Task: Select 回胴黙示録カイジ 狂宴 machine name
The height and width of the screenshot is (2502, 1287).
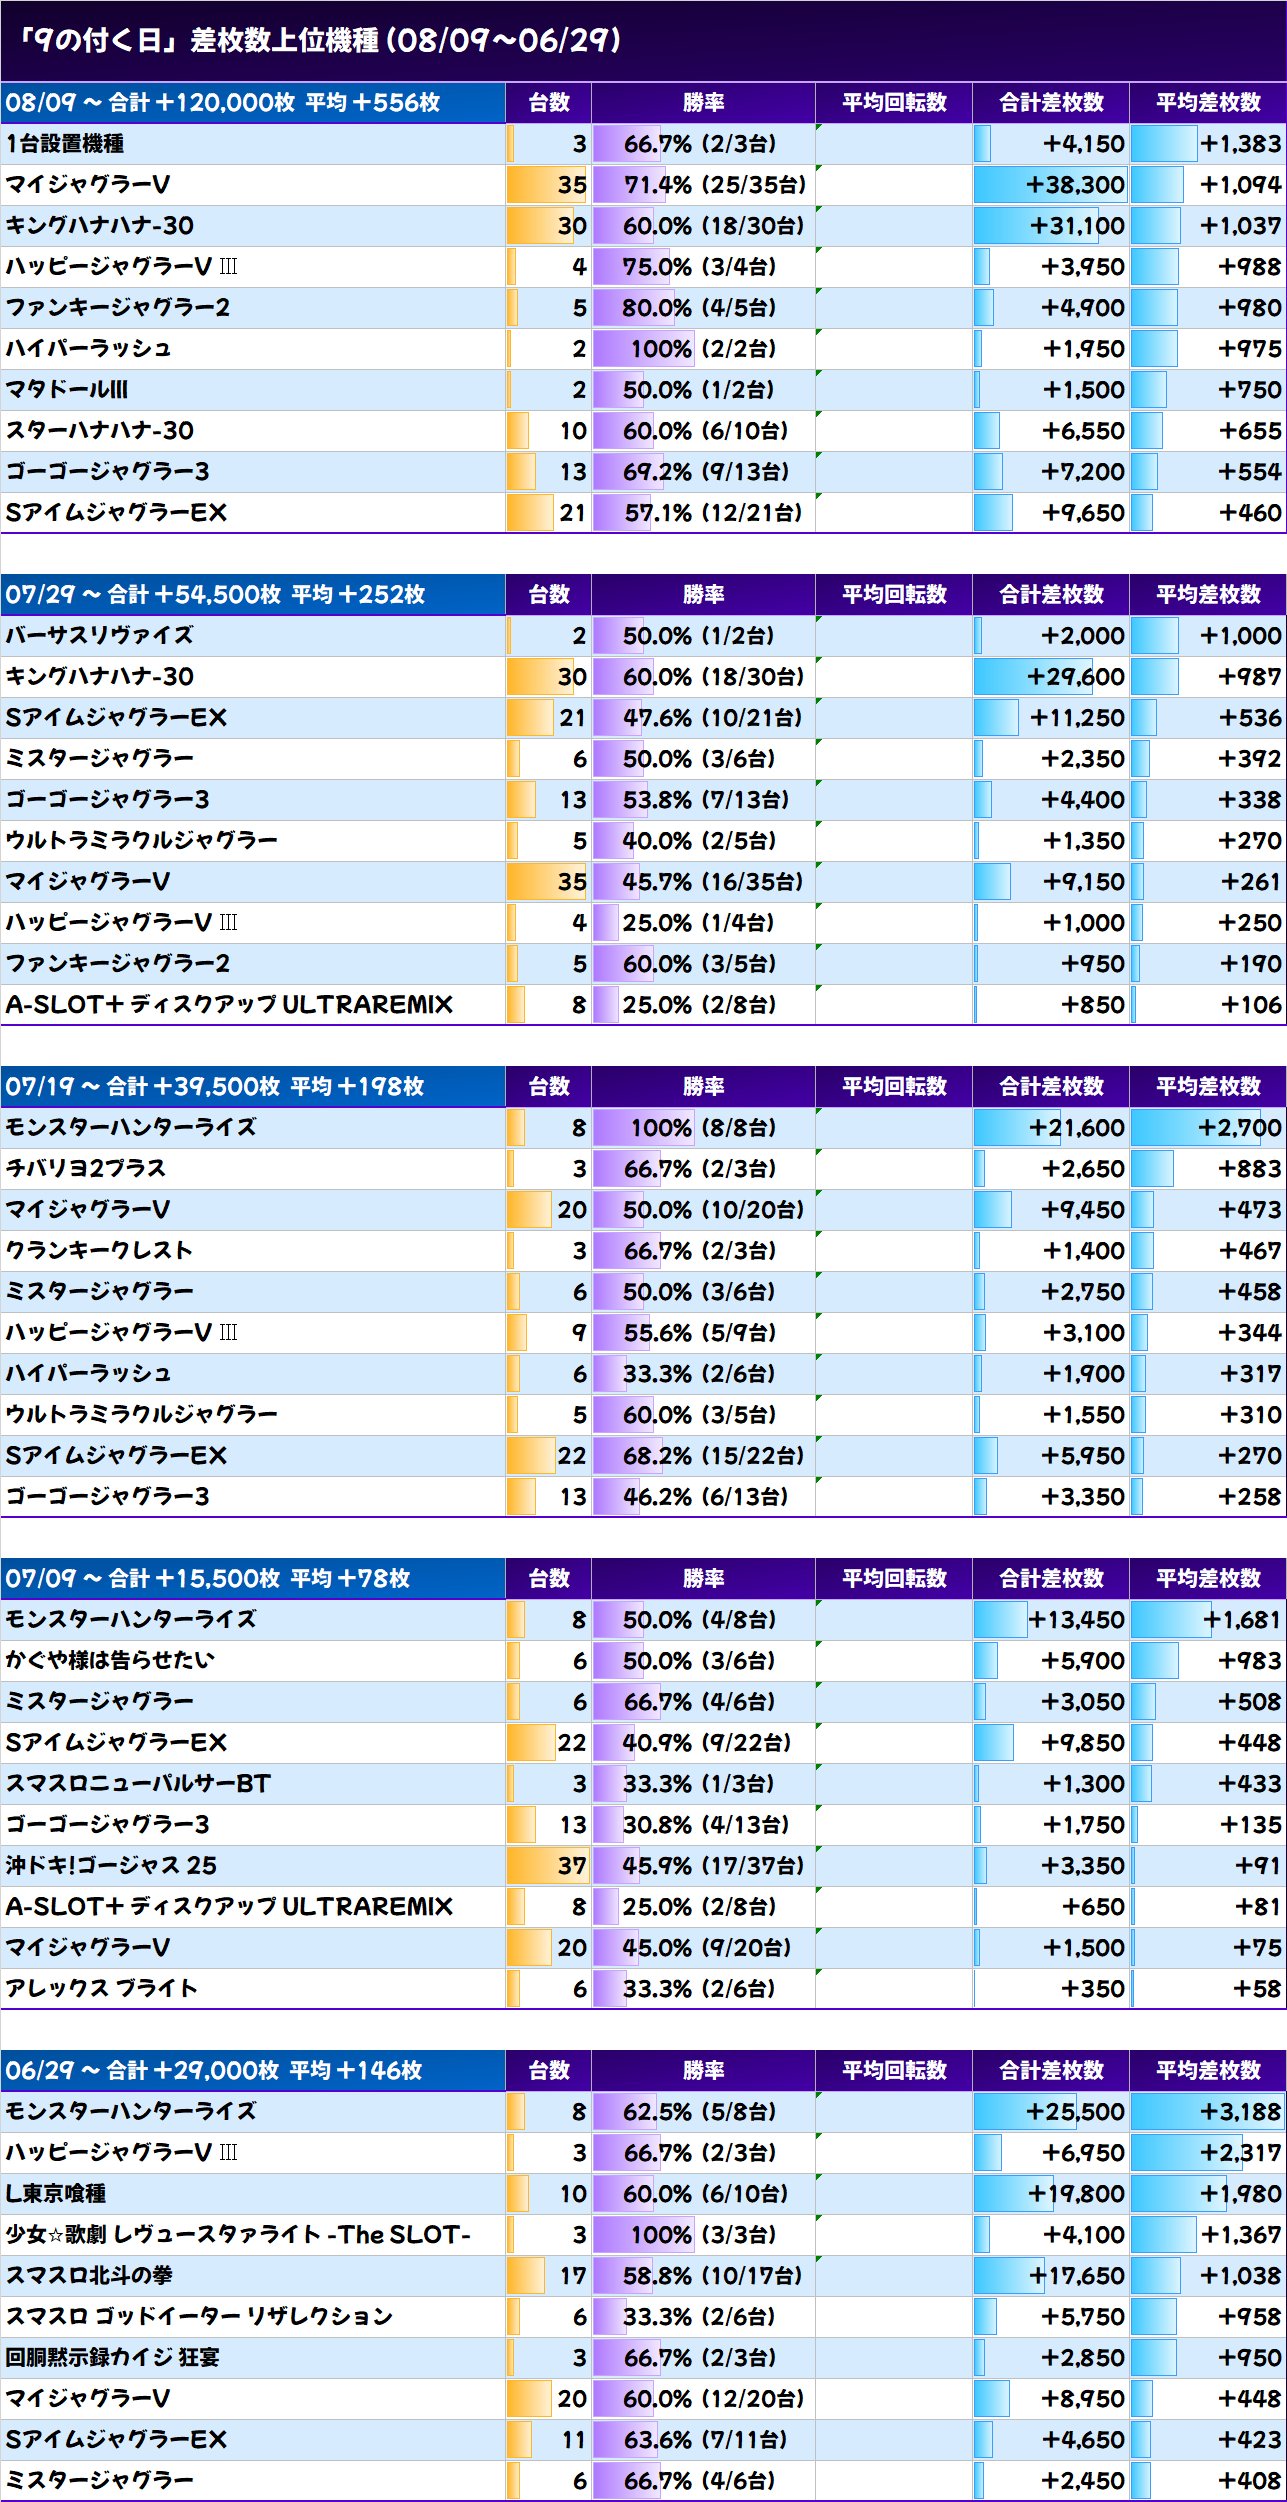Action: [x=112, y=2358]
